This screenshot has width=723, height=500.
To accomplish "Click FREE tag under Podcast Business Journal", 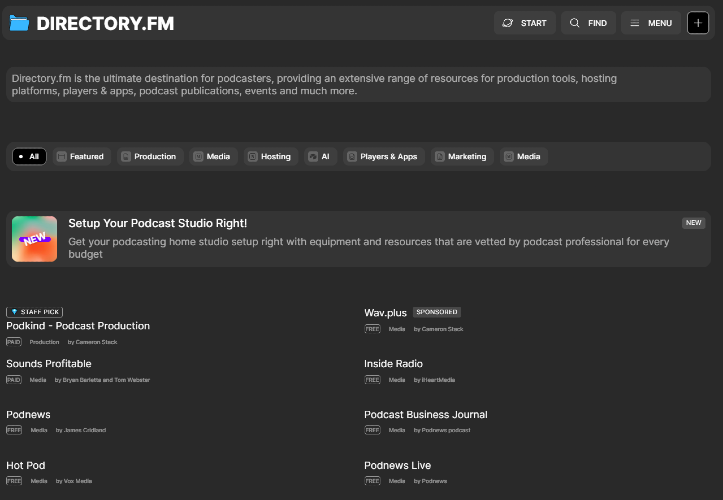I will pos(373,430).
